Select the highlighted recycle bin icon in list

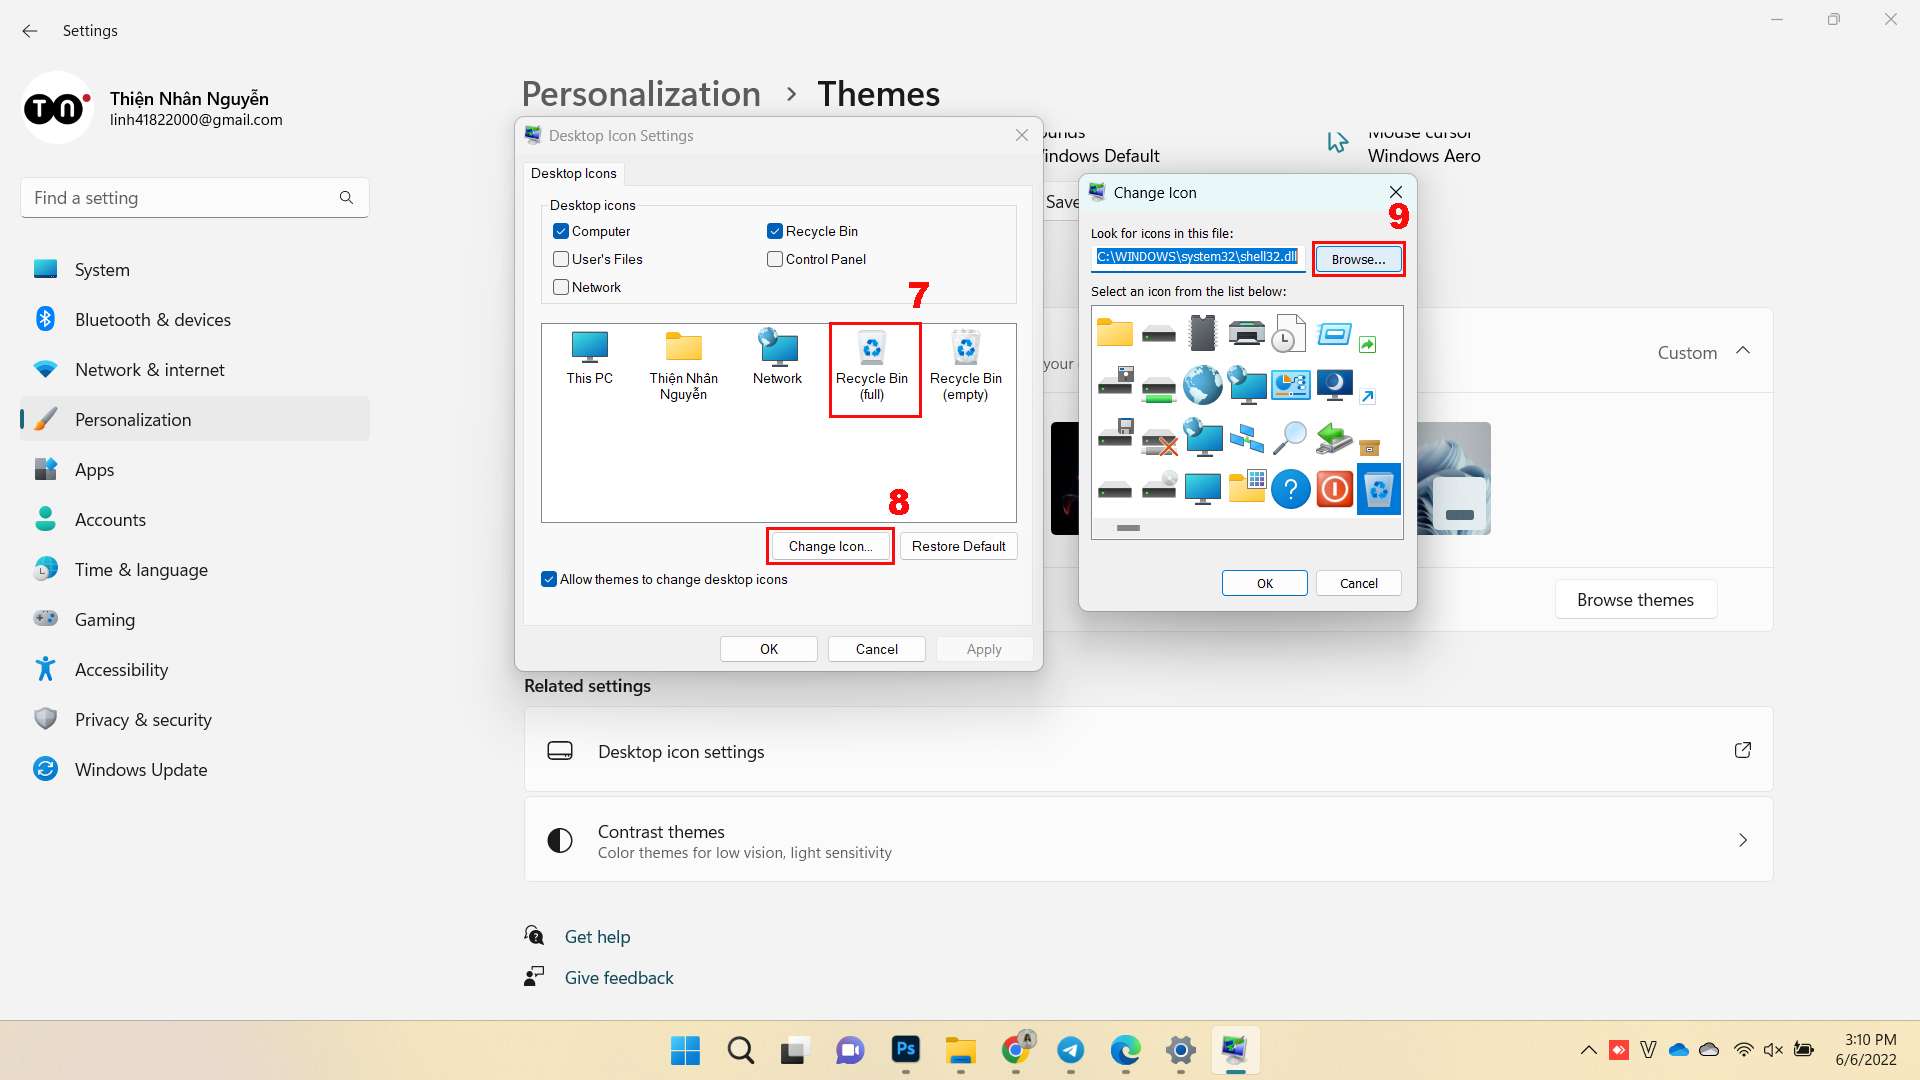1378,488
